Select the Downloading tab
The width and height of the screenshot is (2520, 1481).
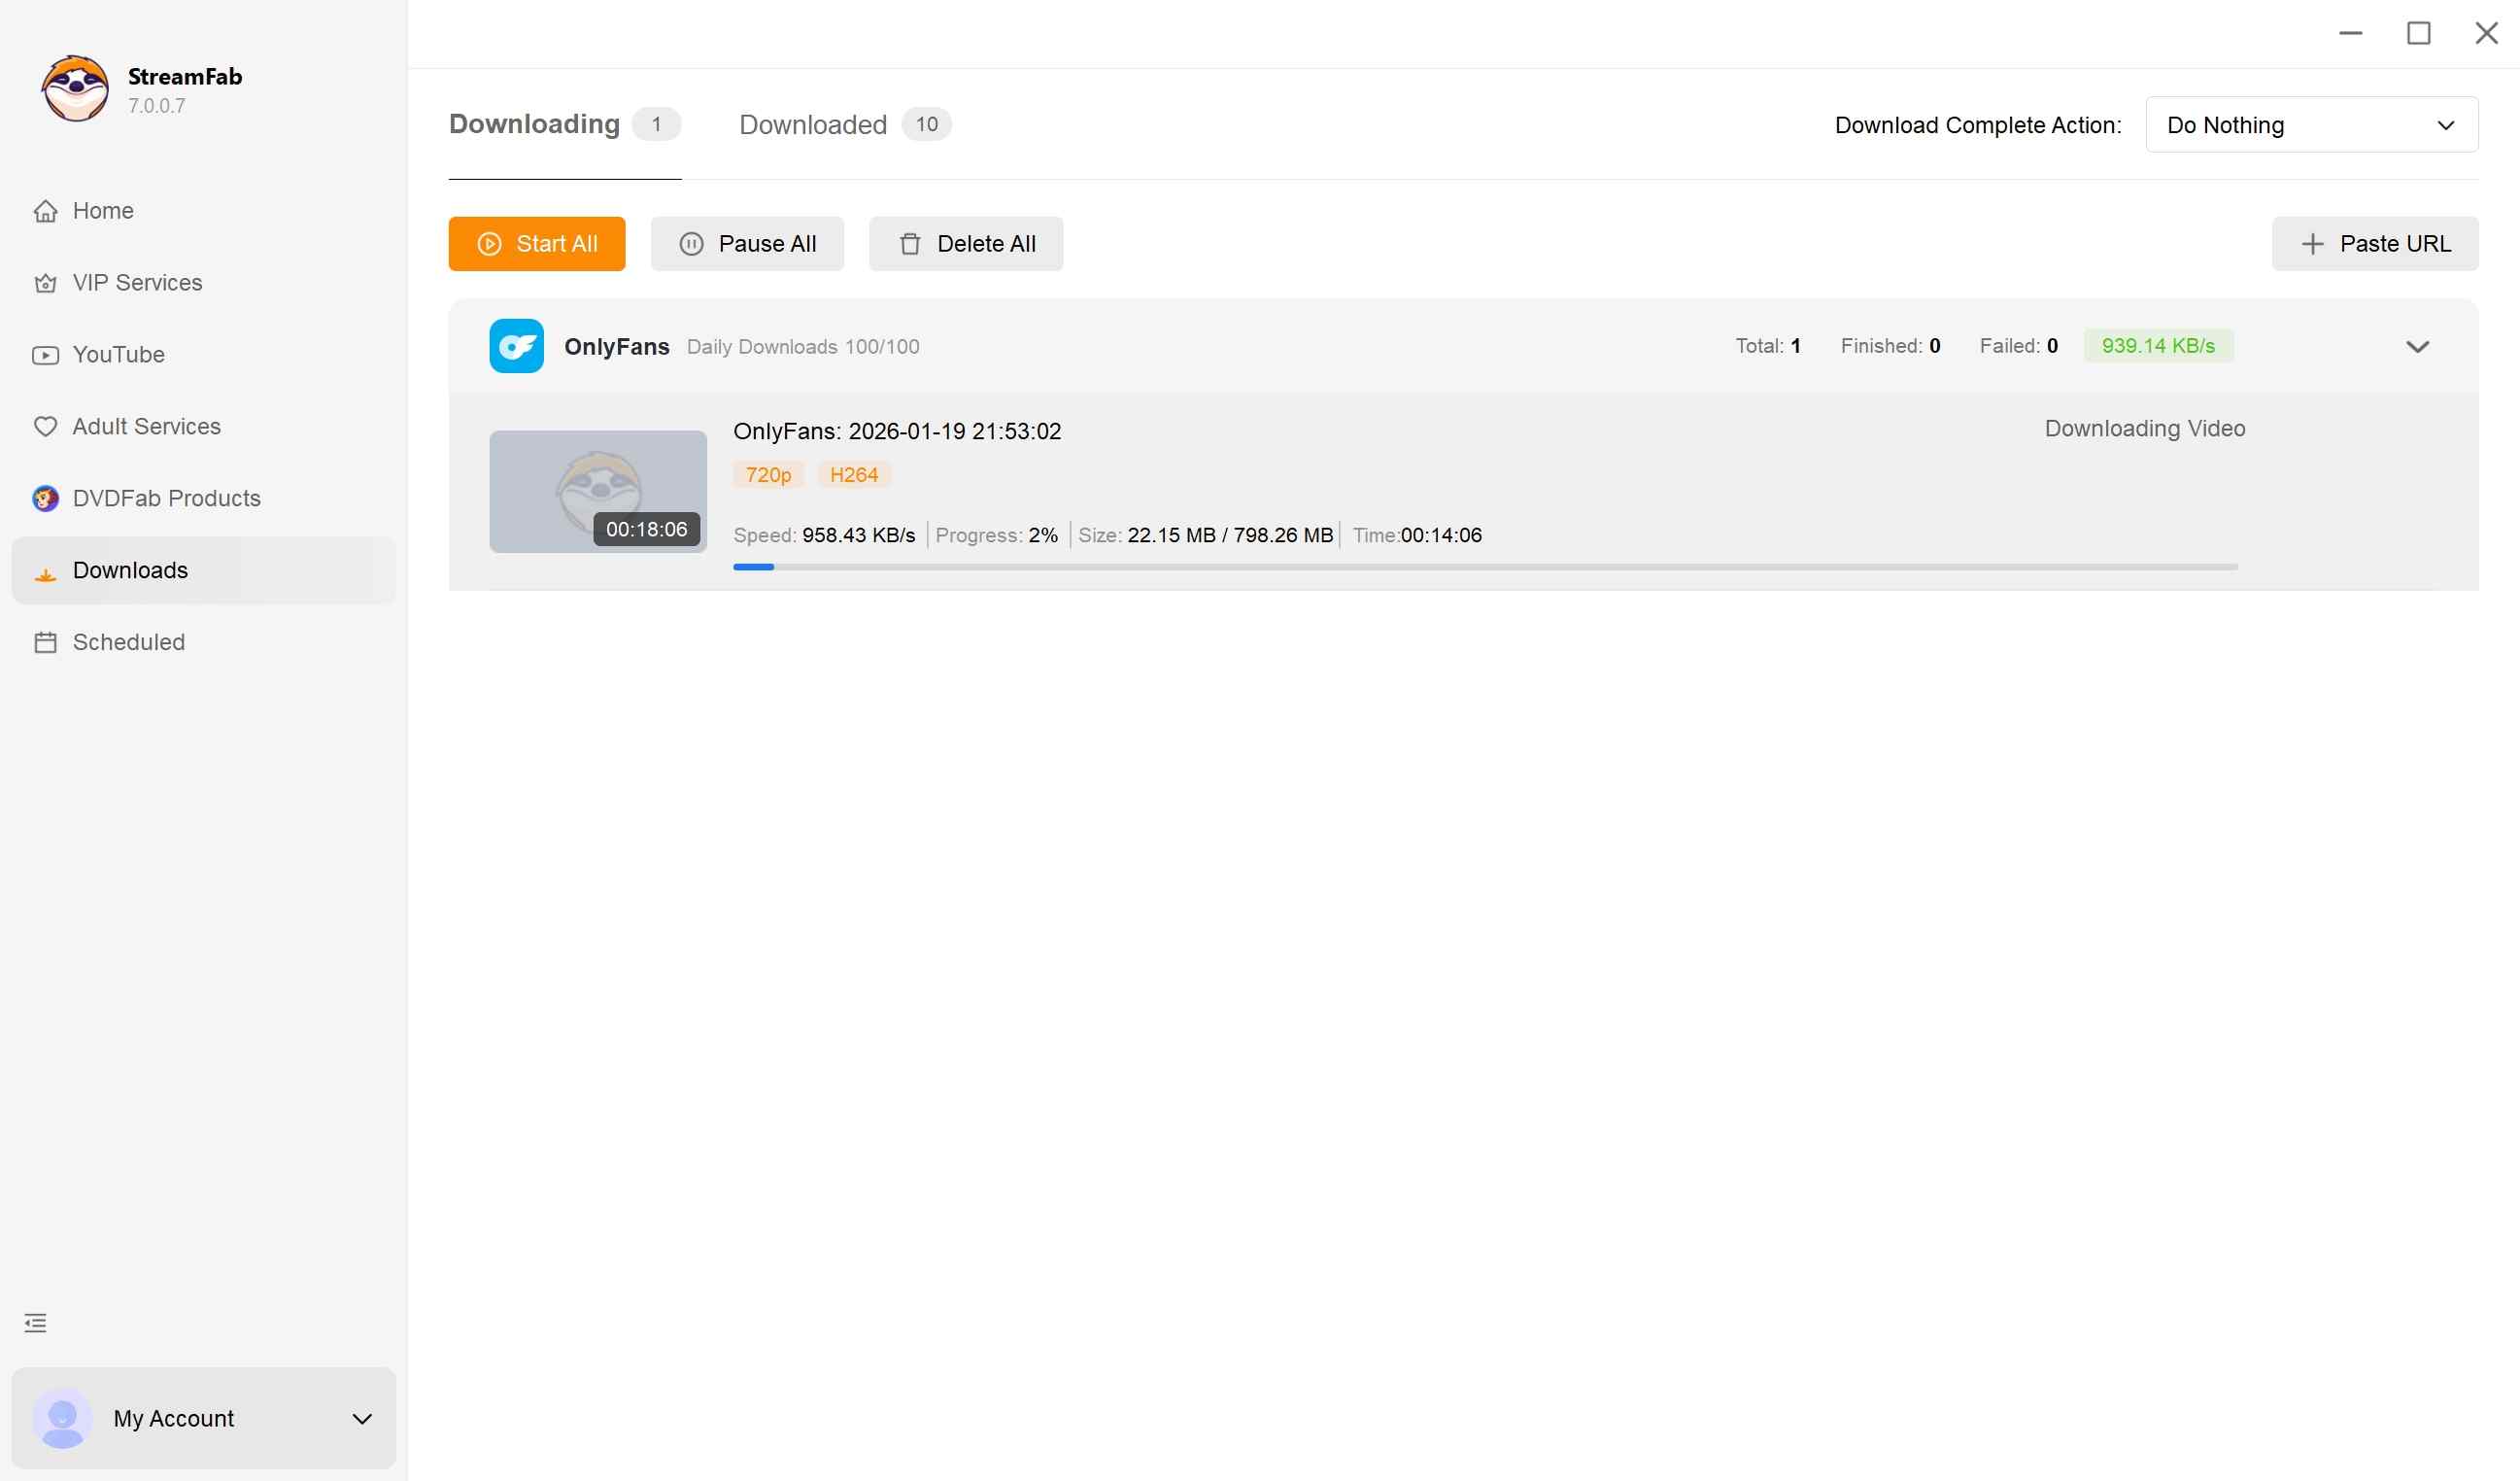pyautogui.click(x=535, y=124)
